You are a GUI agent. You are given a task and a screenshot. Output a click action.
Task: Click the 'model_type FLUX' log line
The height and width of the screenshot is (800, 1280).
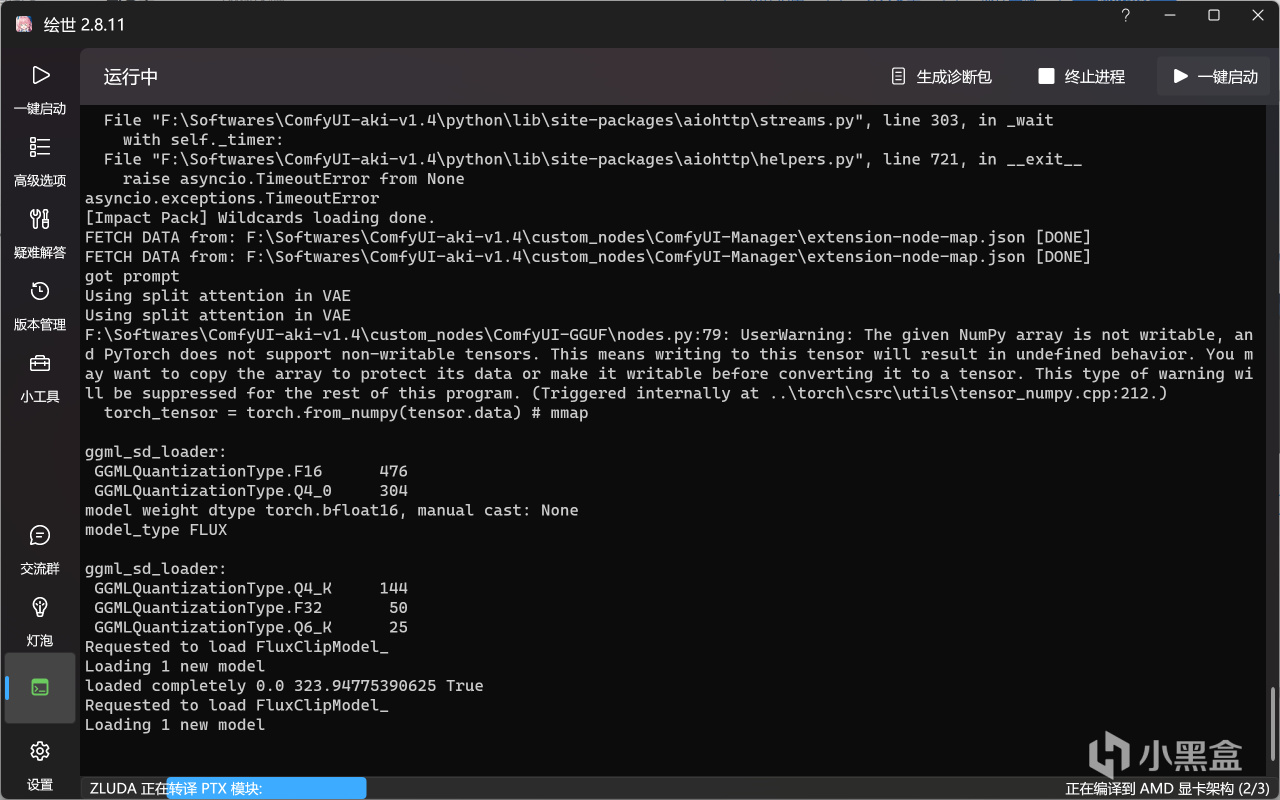coord(156,530)
